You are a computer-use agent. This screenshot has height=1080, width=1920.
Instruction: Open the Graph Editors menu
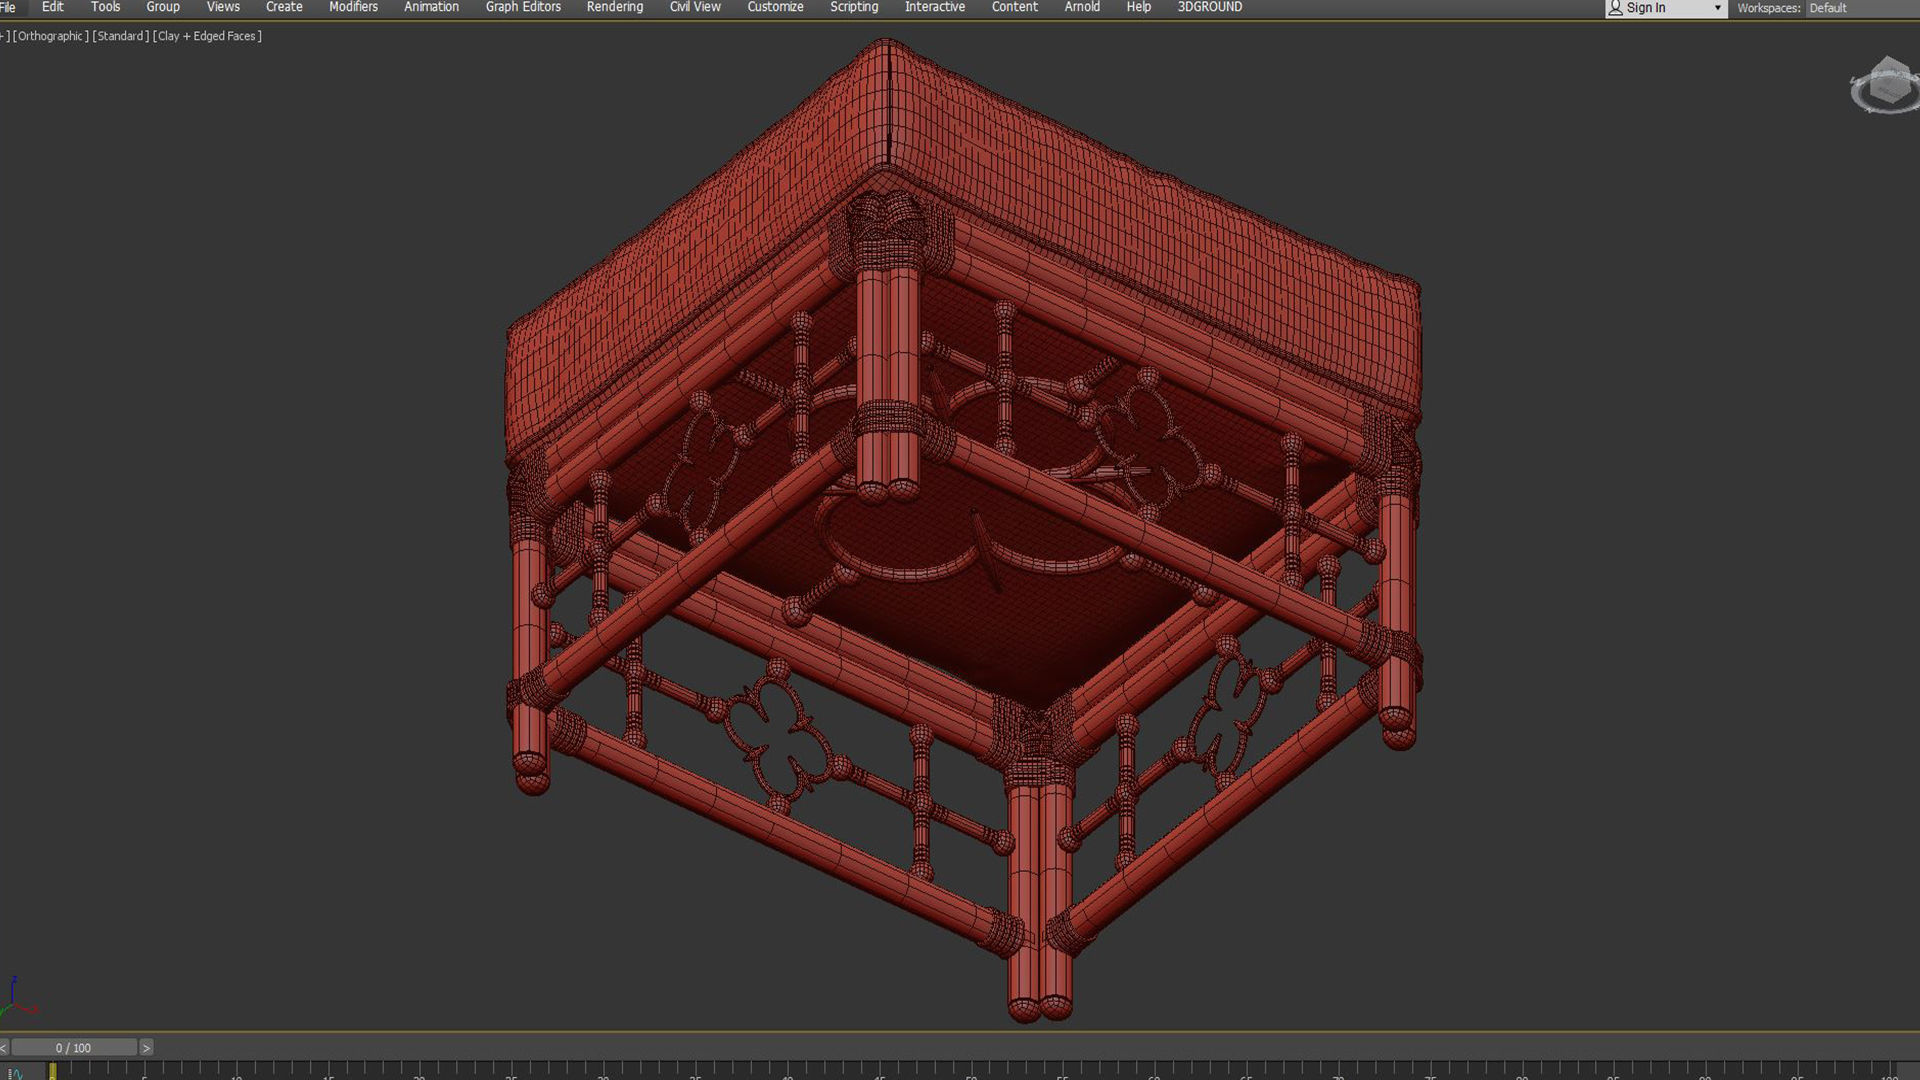pos(523,7)
